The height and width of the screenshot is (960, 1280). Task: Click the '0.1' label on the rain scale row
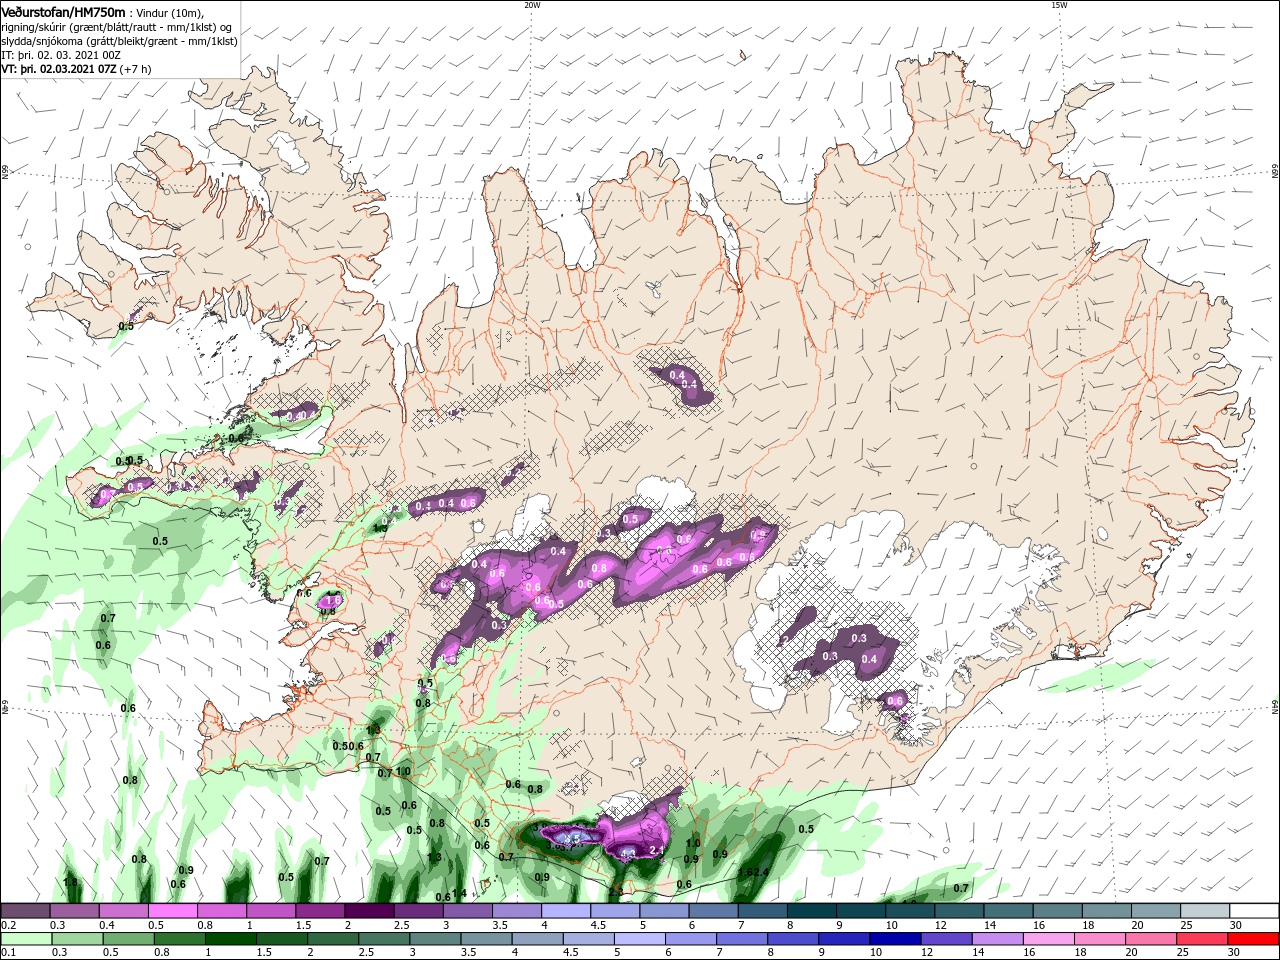pos(9,953)
